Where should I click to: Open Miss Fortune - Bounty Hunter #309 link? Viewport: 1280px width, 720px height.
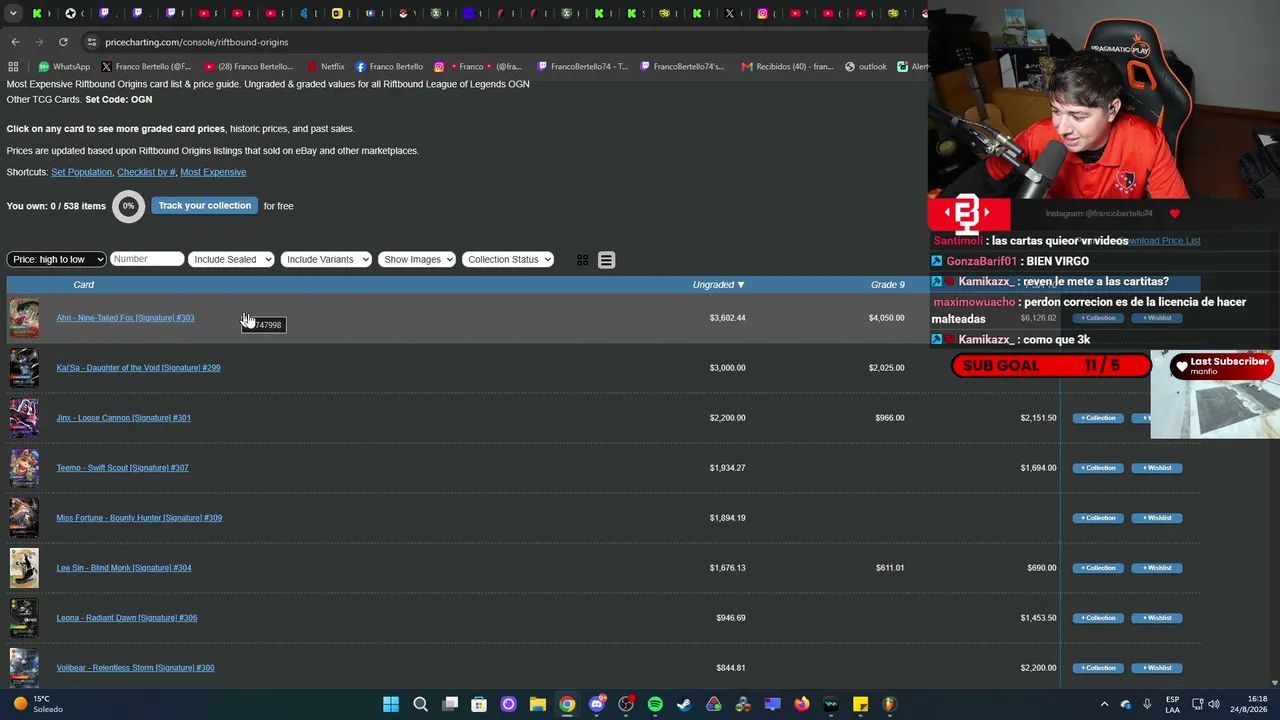coord(139,518)
